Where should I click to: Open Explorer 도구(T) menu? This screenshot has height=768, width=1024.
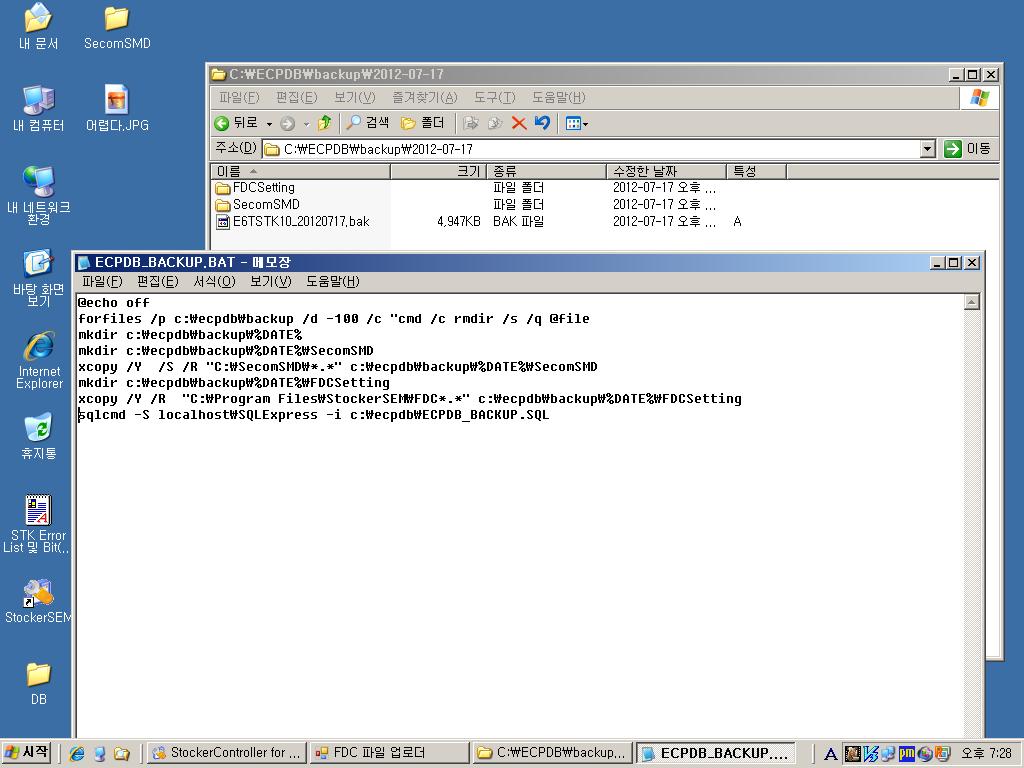[494, 97]
